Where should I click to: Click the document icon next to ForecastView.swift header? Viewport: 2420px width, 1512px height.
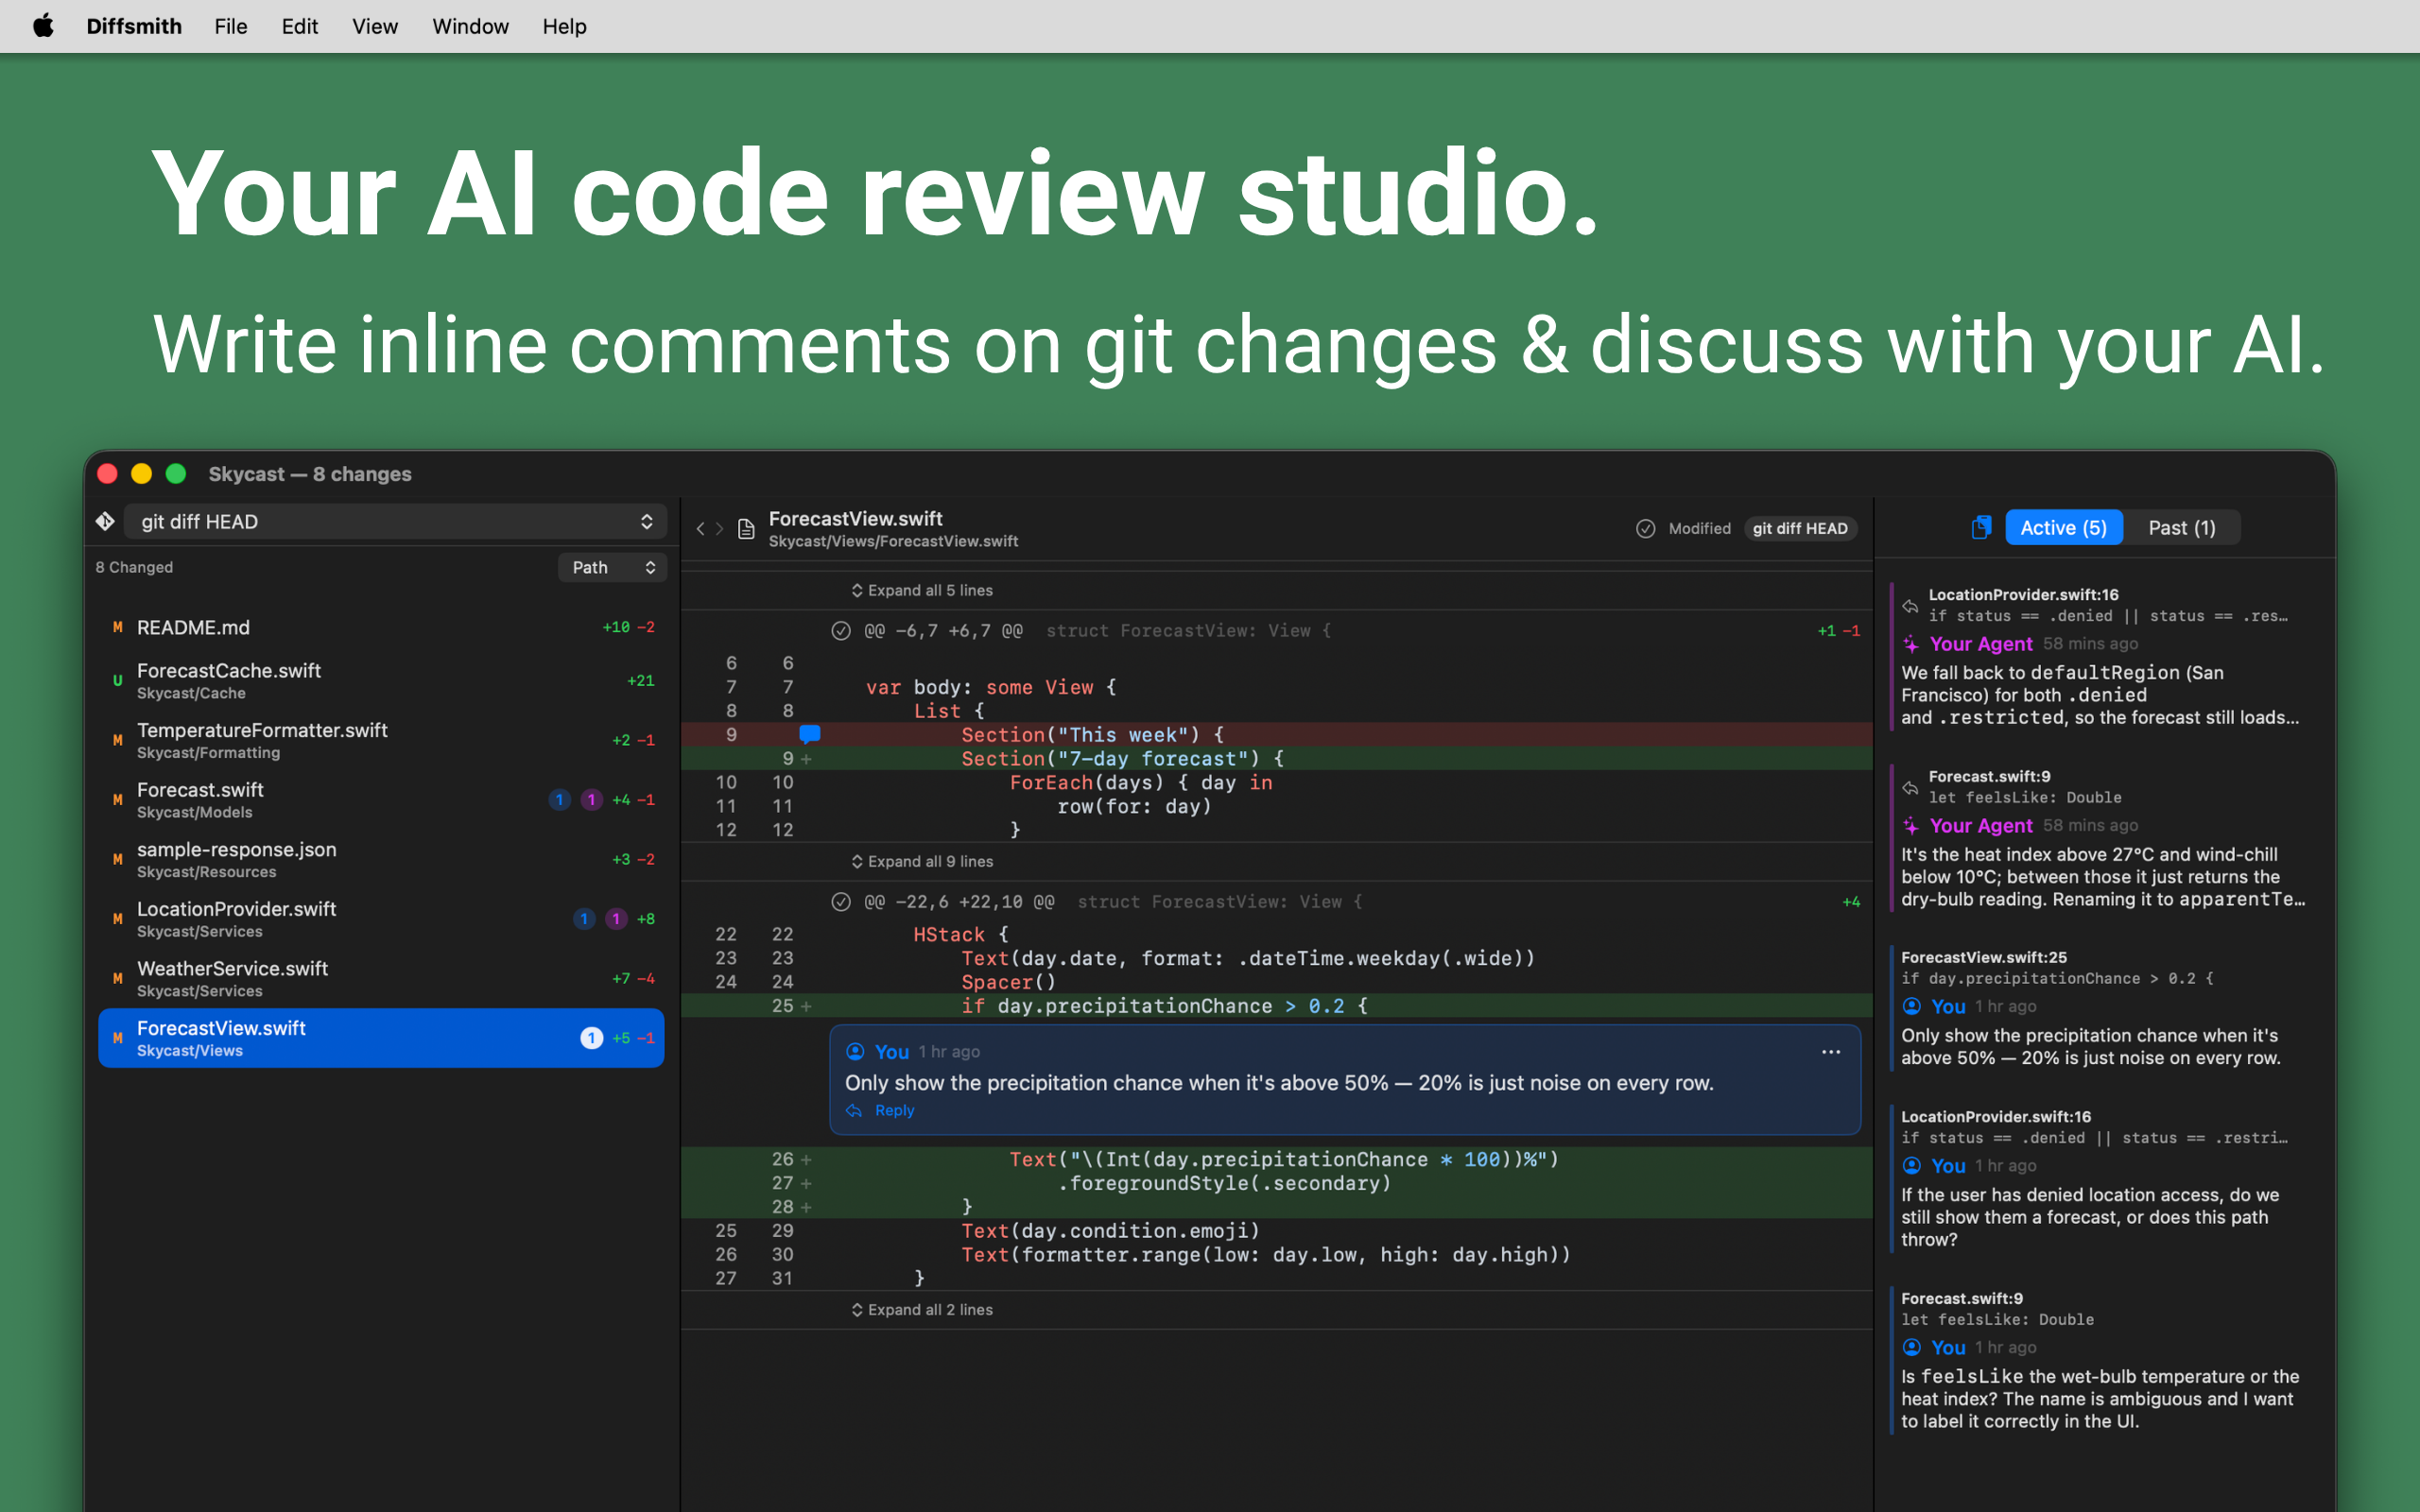tap(746, 528)
